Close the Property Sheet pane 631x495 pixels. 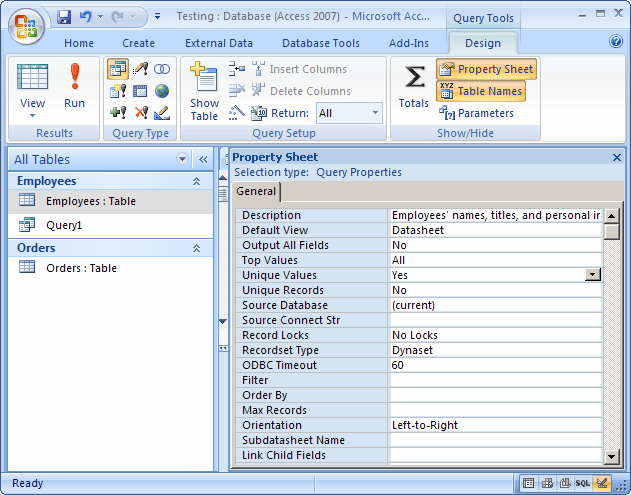pos(617,157)
